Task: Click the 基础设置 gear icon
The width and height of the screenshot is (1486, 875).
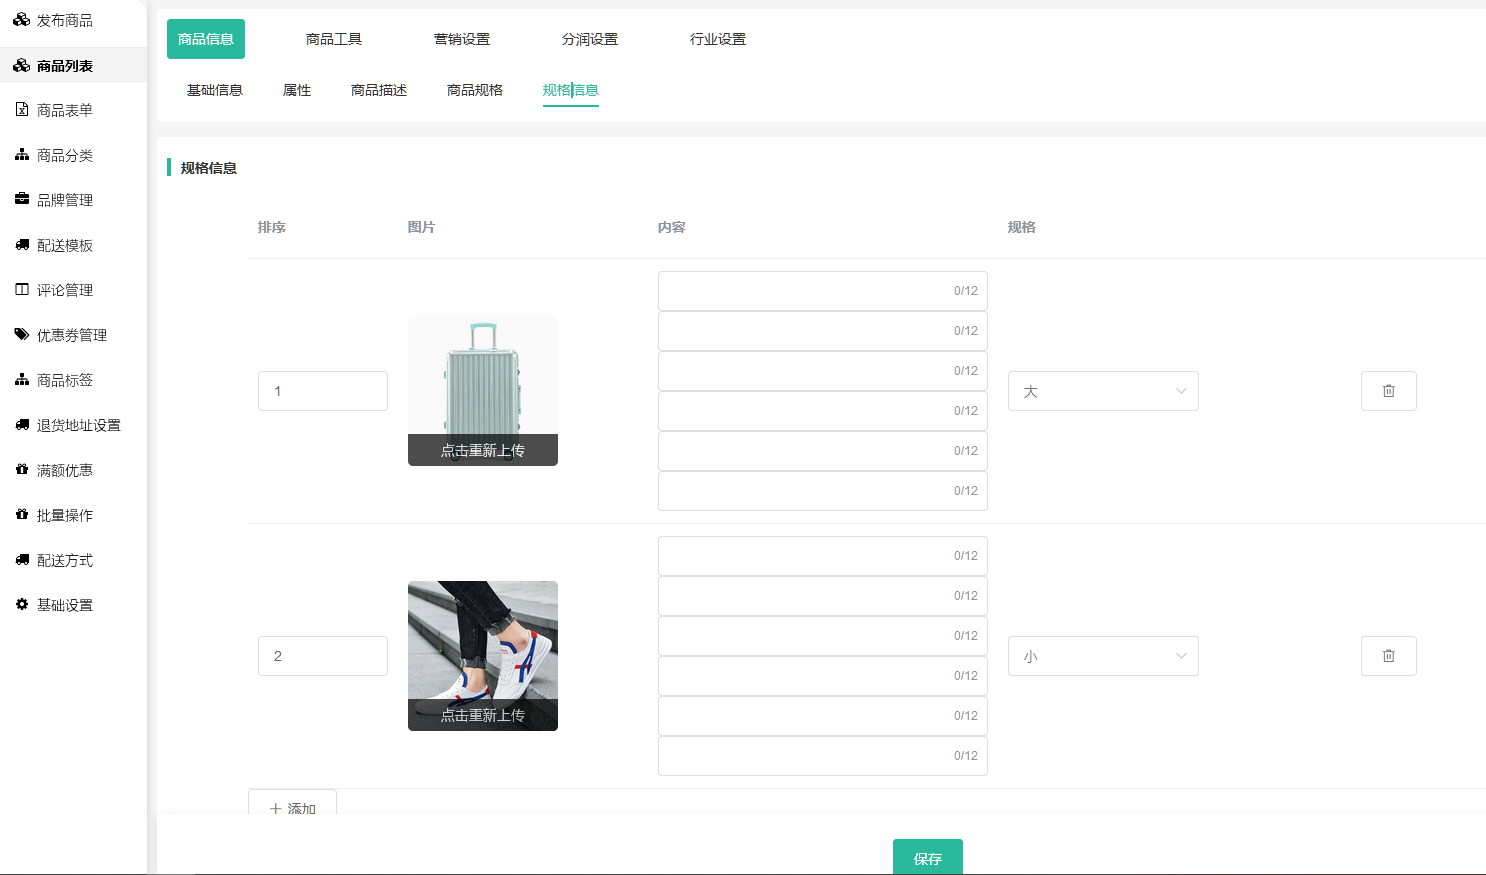Action: (21, 605)
